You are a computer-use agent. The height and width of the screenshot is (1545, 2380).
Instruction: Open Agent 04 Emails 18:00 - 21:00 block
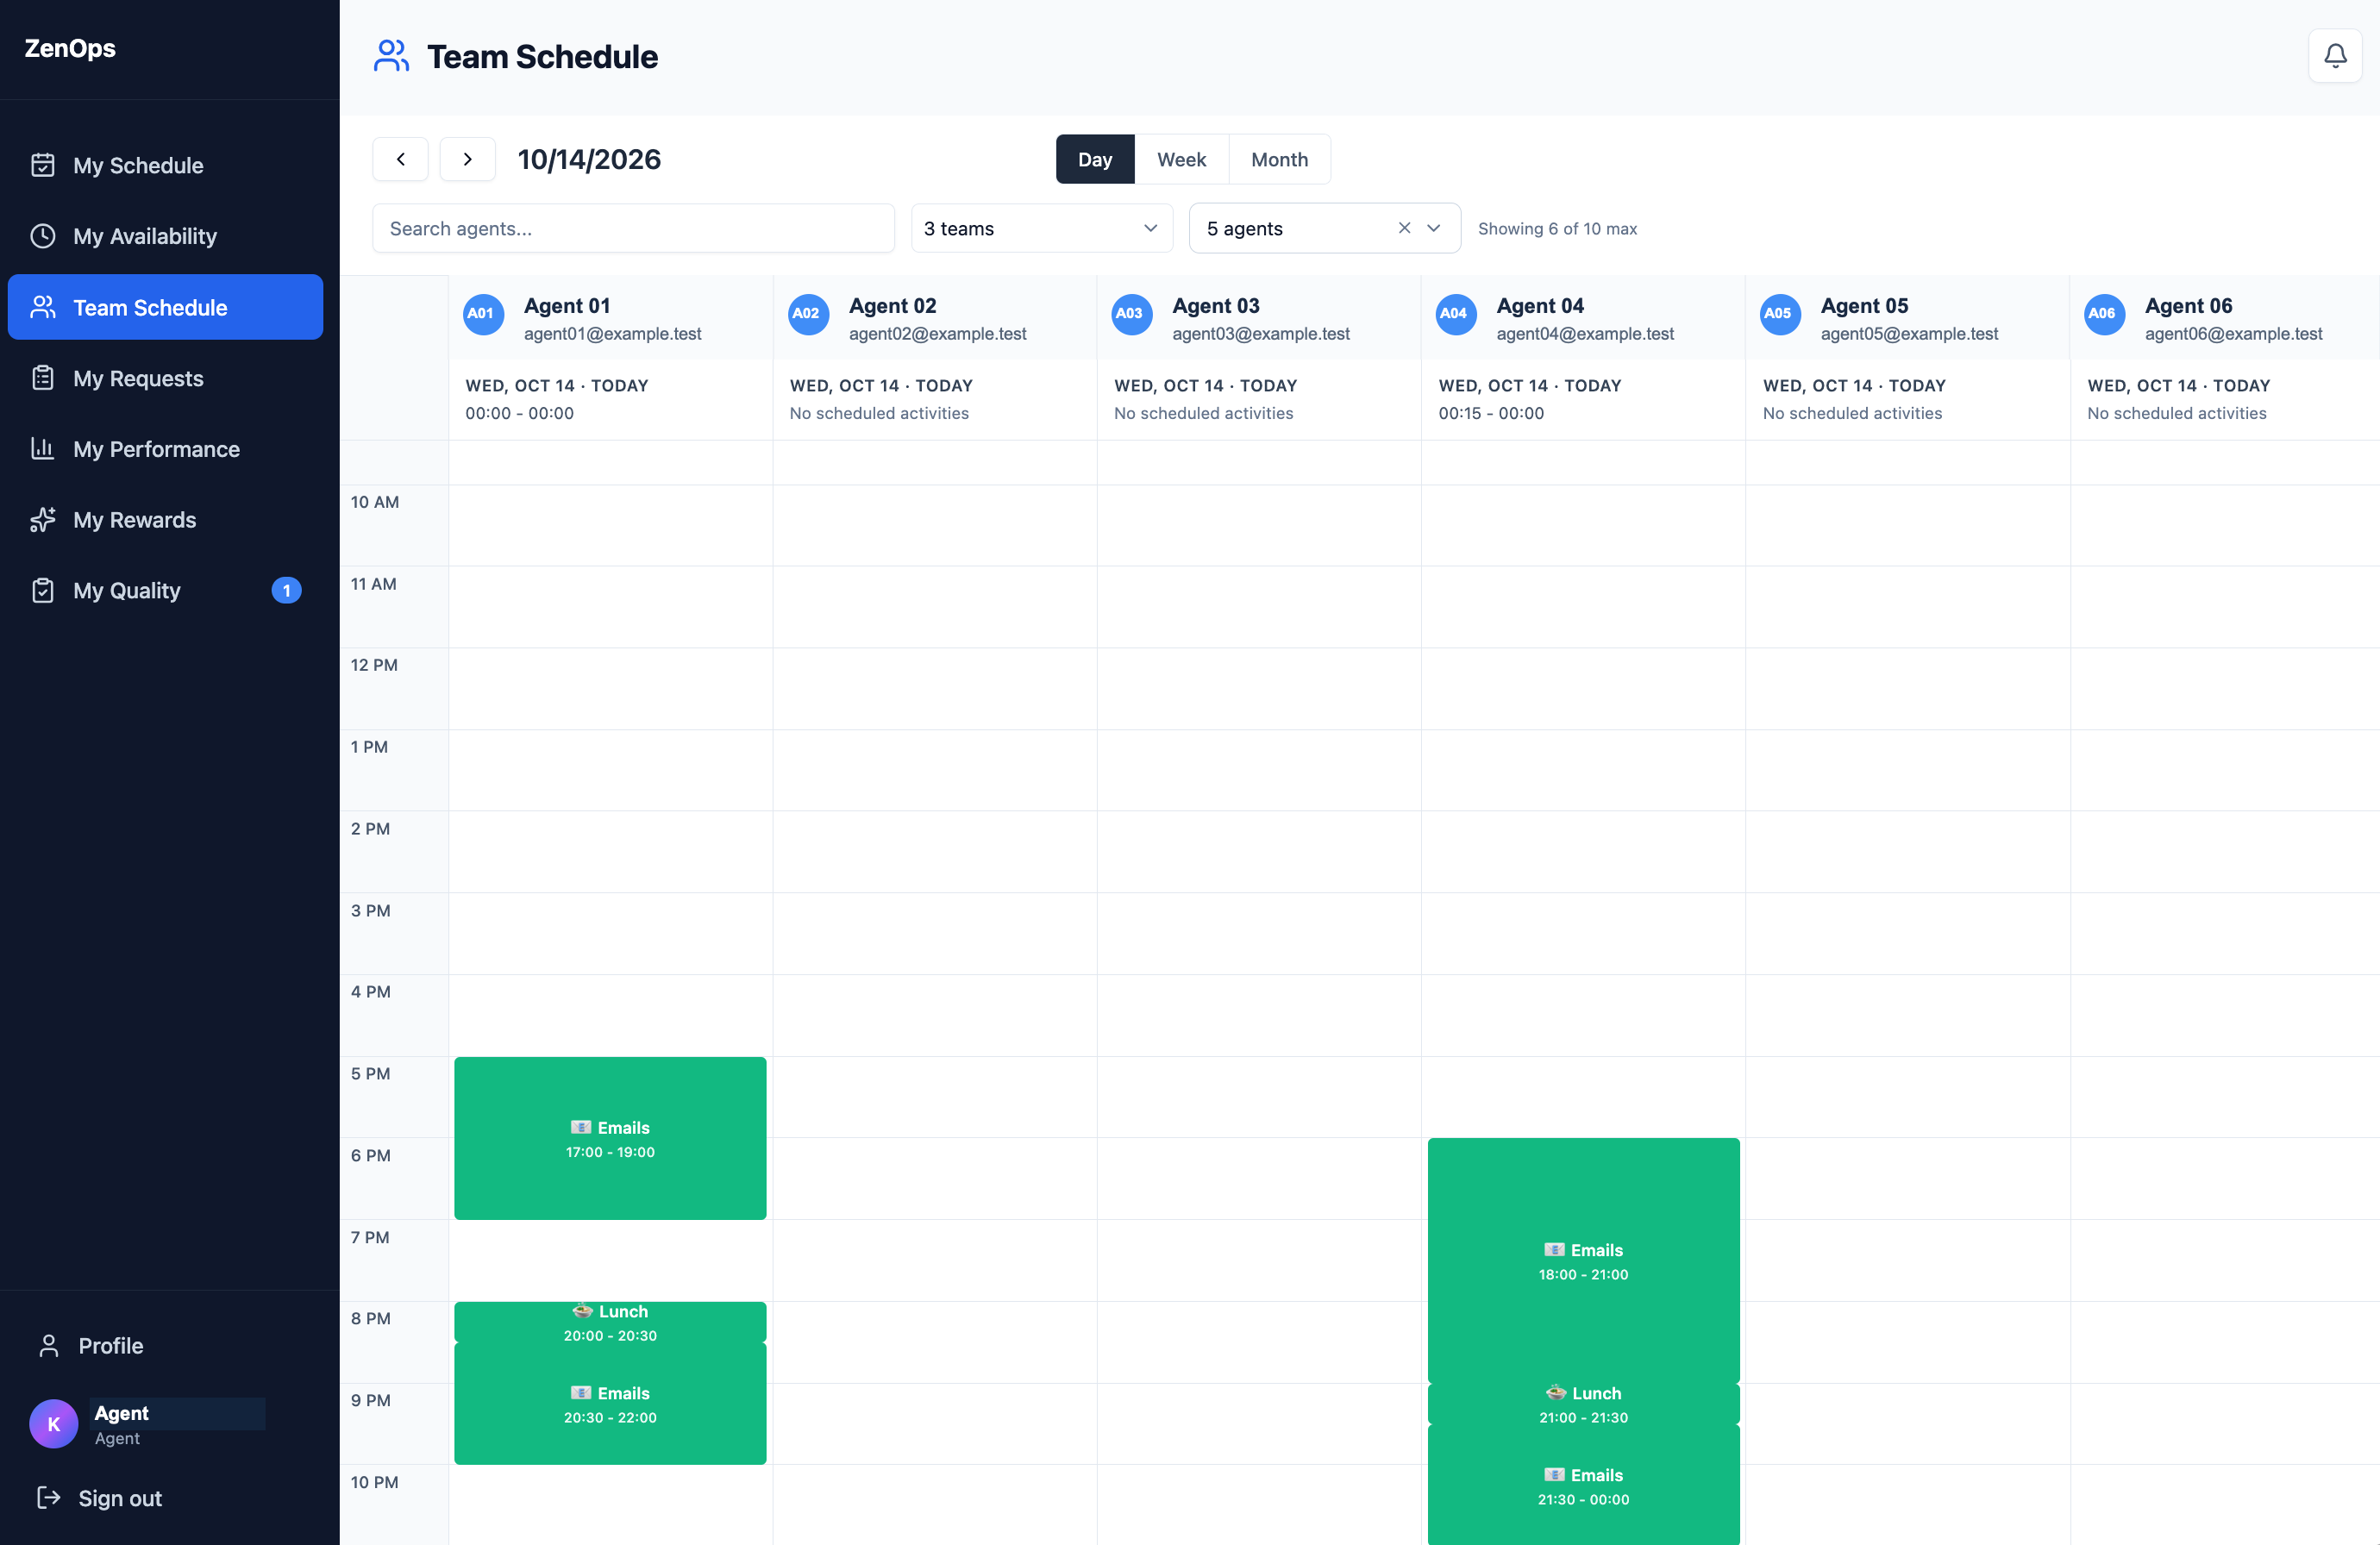(x=1583, y=1261)
